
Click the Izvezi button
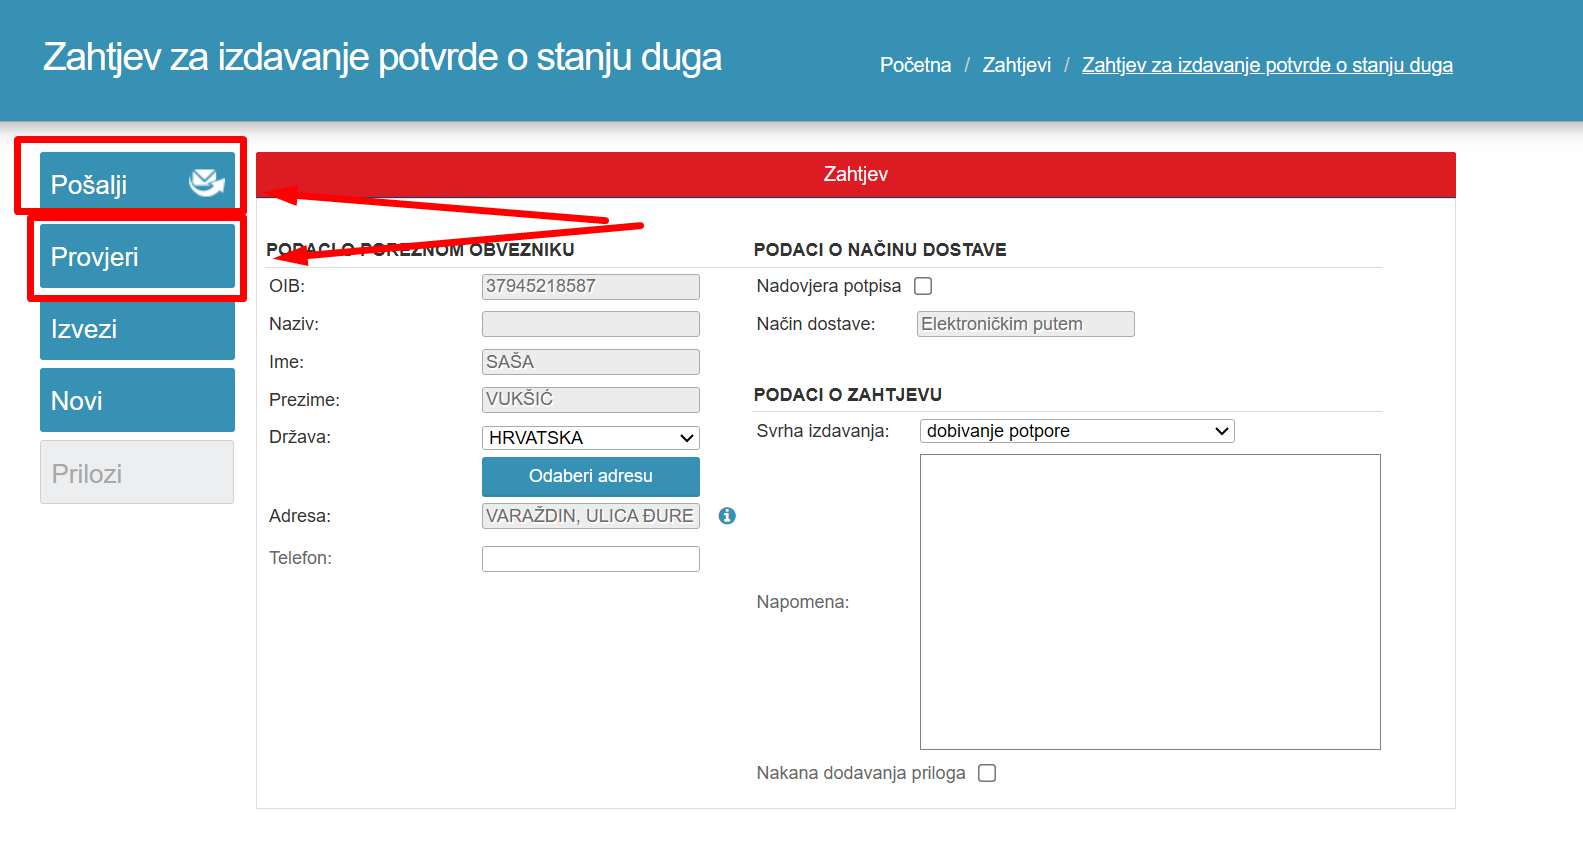coord(137,329)
